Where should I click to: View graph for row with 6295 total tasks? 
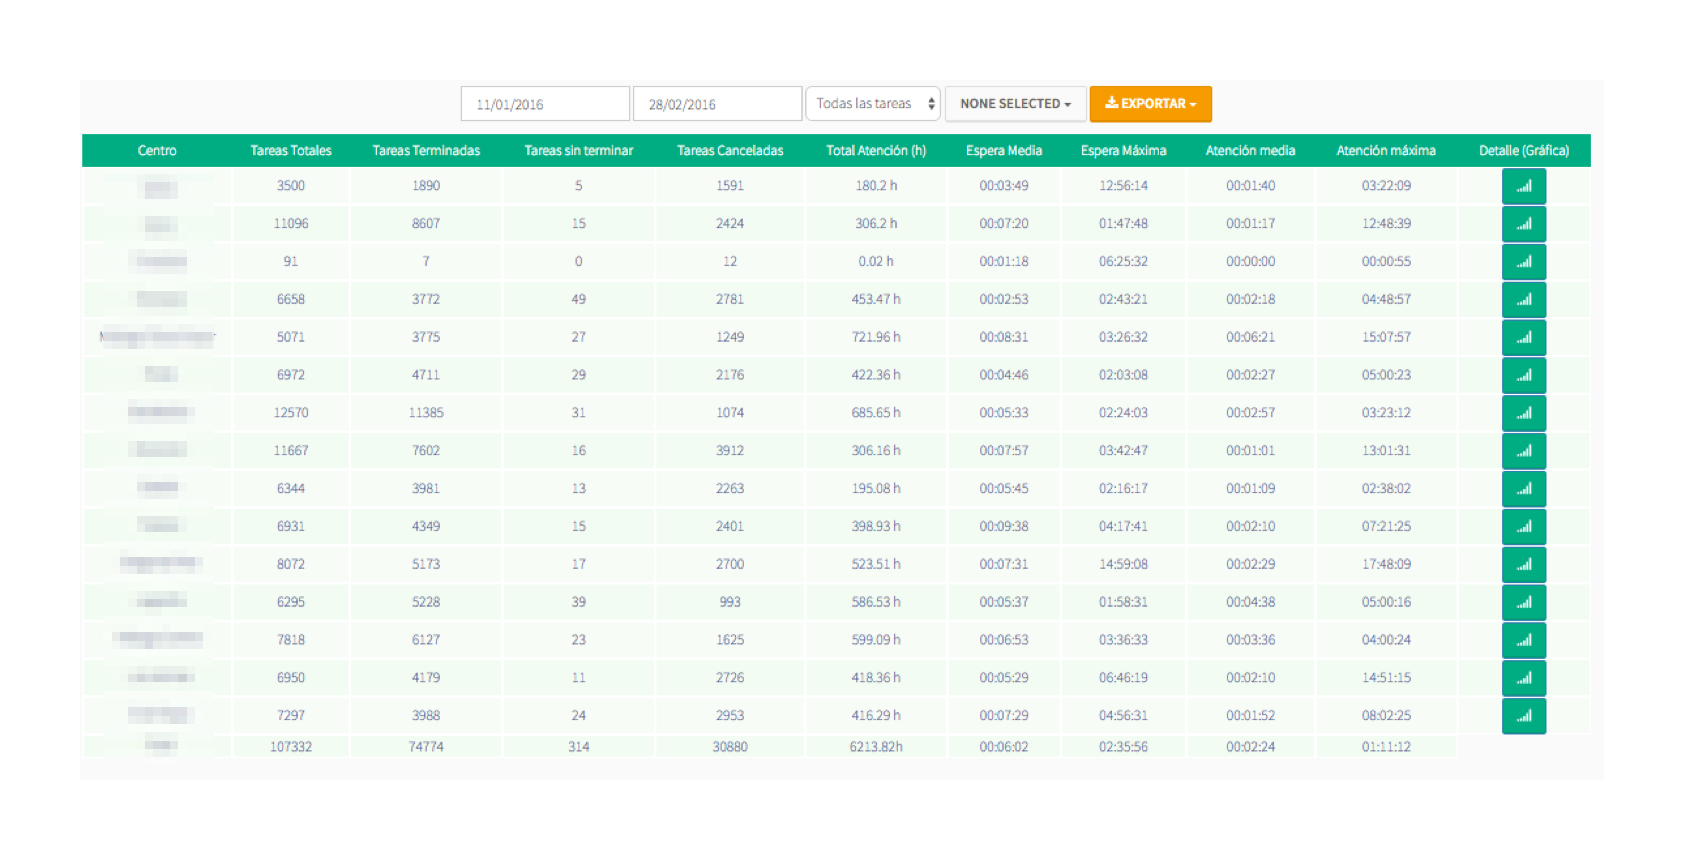[1523, 603]
